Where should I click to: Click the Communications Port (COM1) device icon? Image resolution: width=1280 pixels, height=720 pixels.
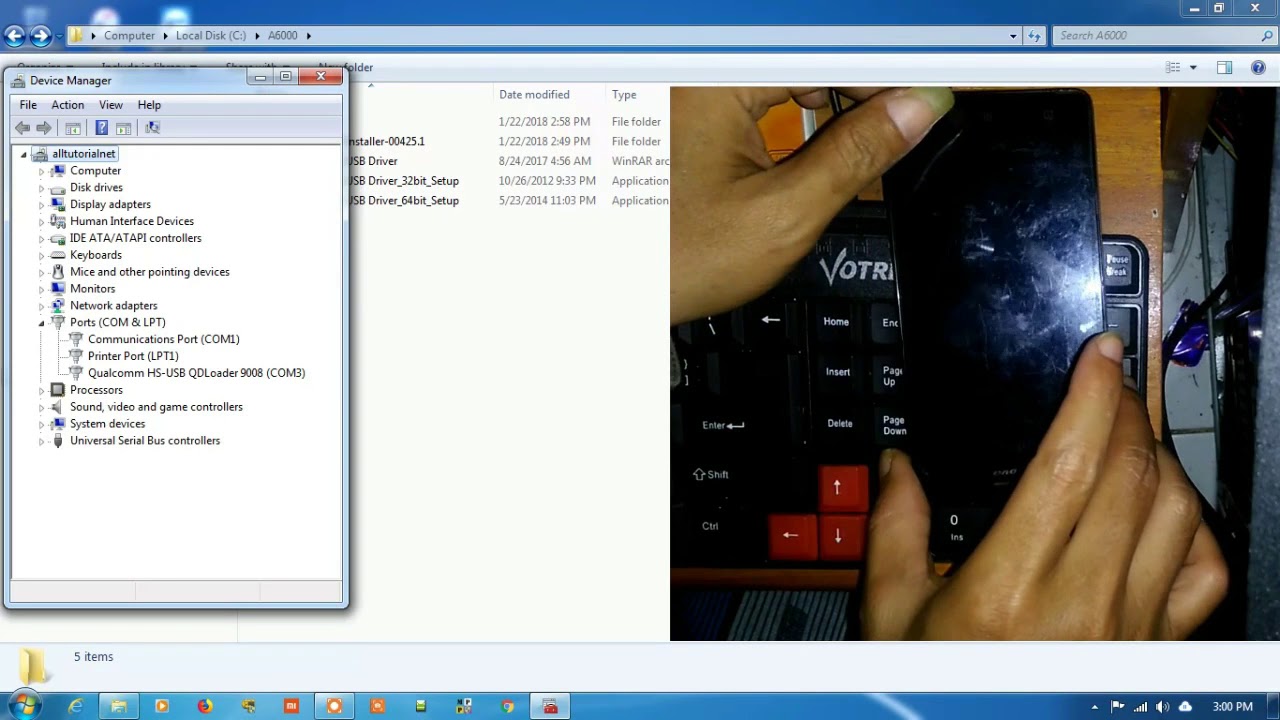click(76, 339)
